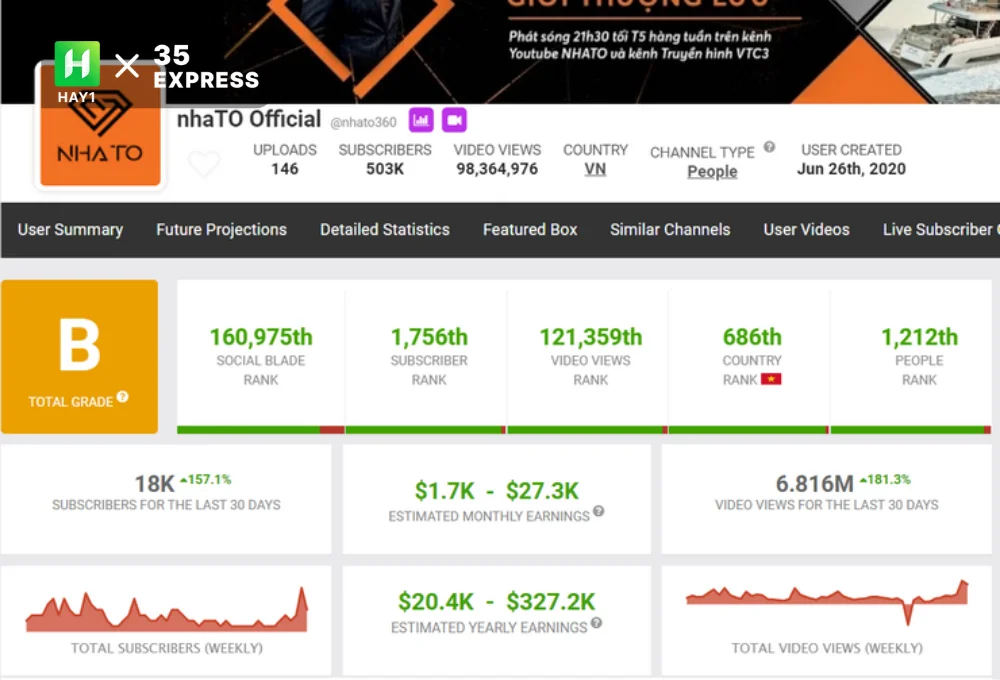
Task: Click the 503K subscribers count
Action: pyautogui.click(x=385, y=169)
